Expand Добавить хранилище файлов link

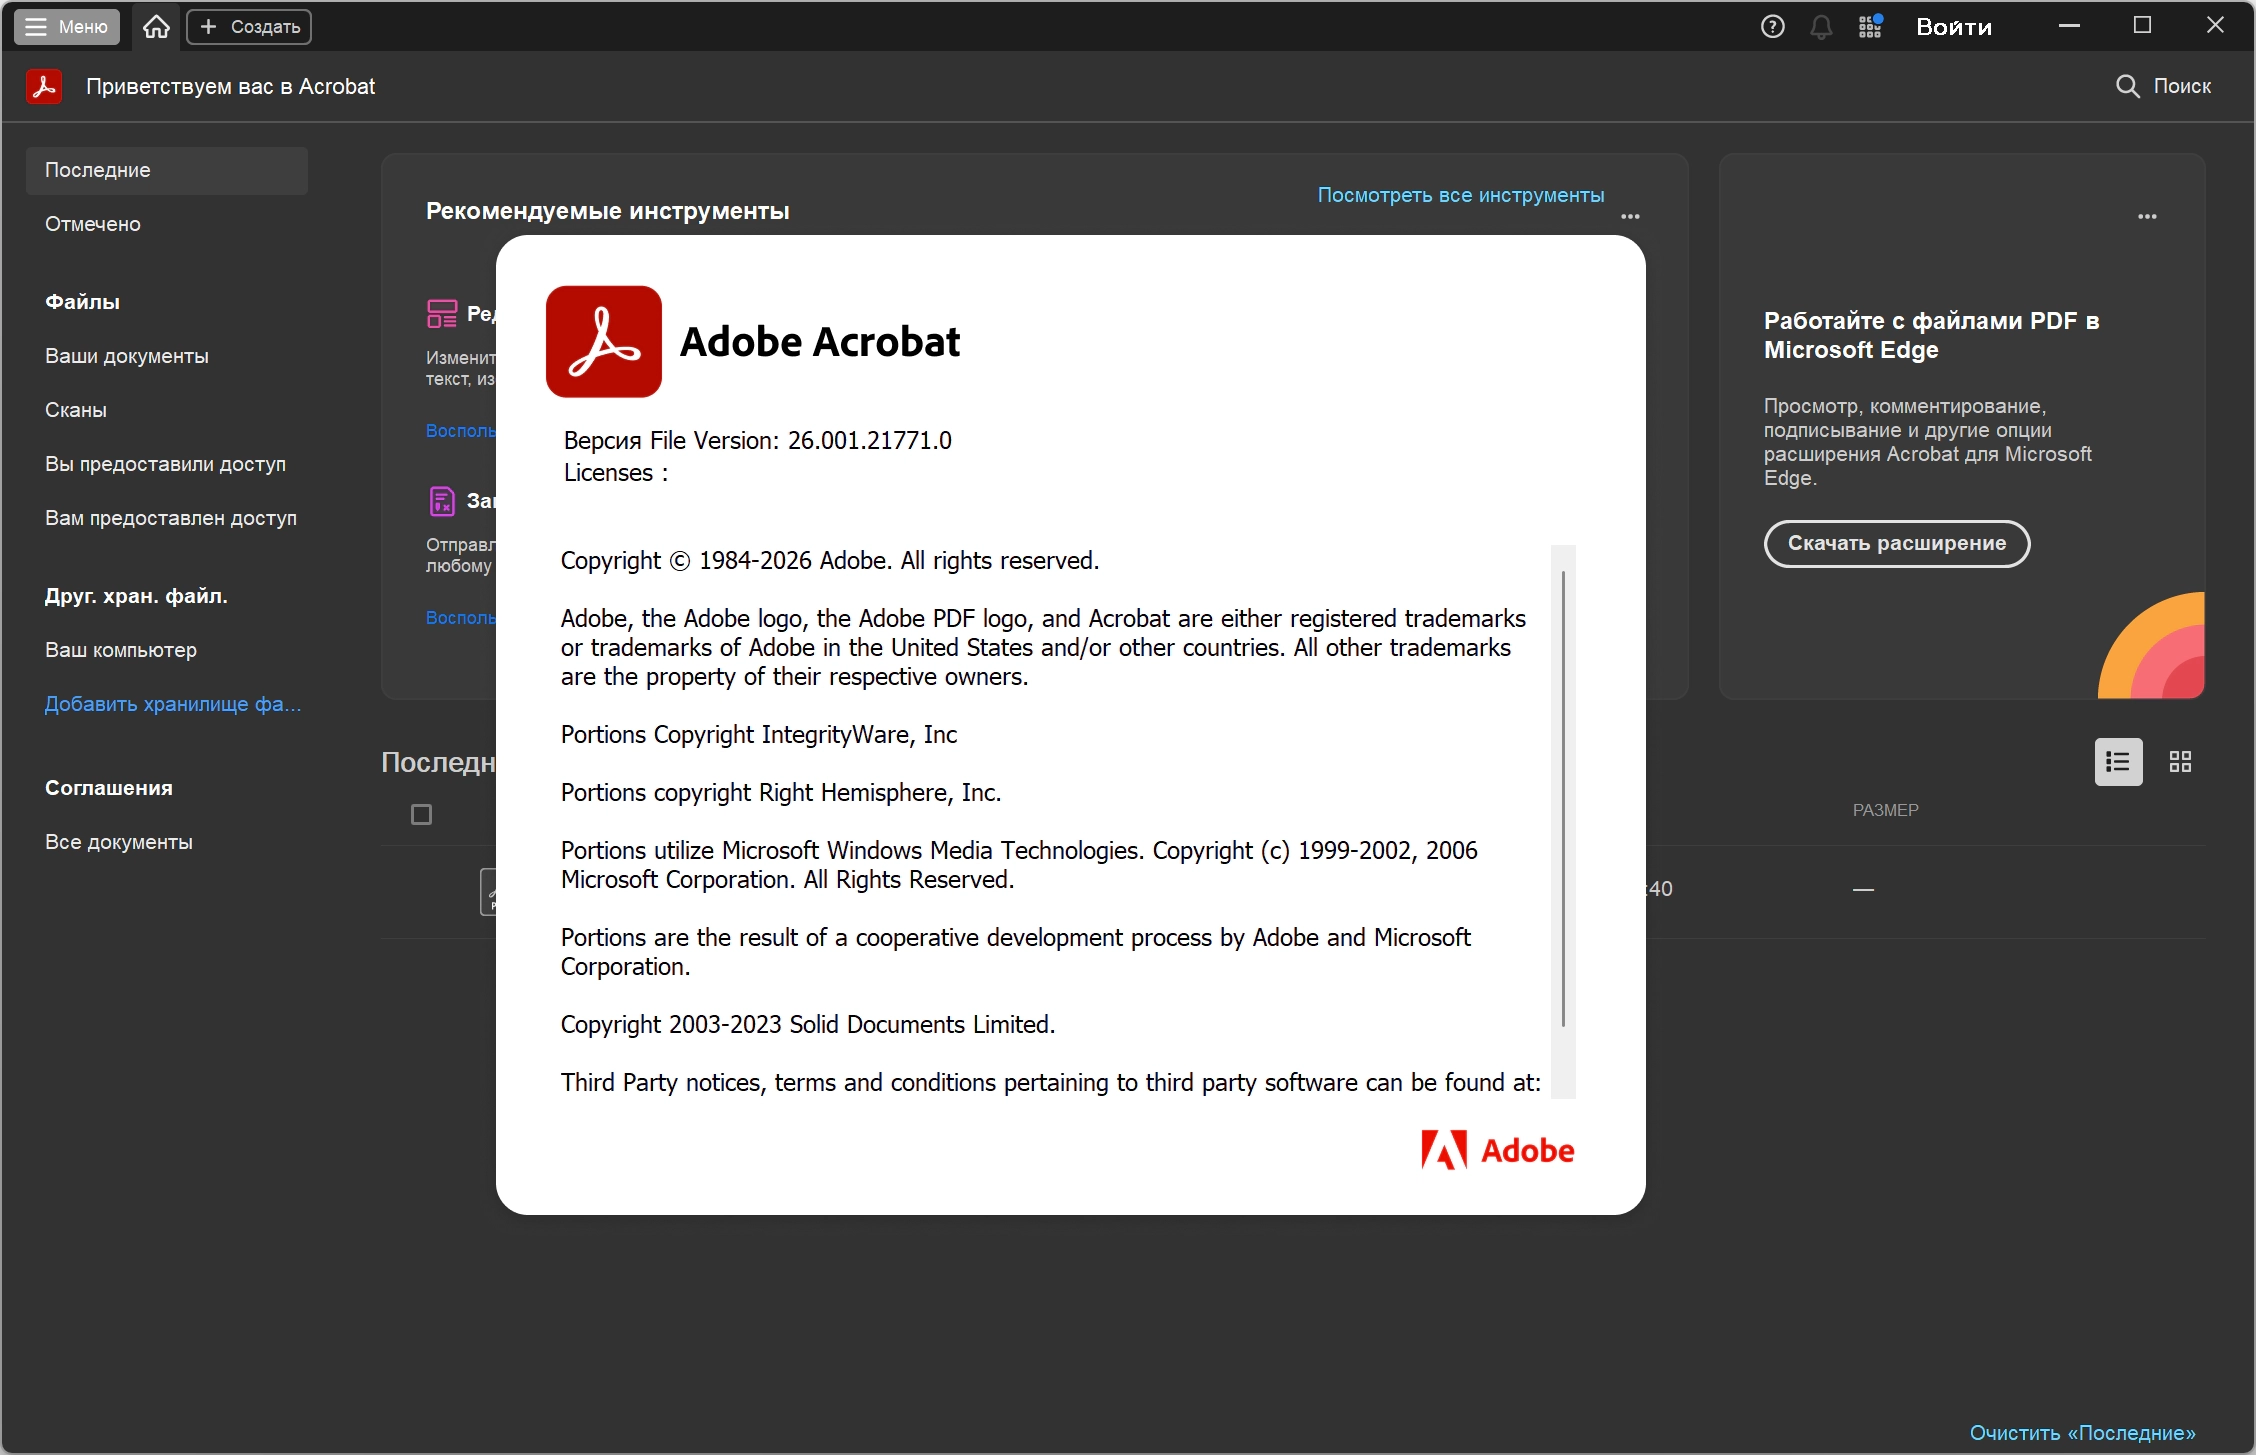tap(173, 704)
